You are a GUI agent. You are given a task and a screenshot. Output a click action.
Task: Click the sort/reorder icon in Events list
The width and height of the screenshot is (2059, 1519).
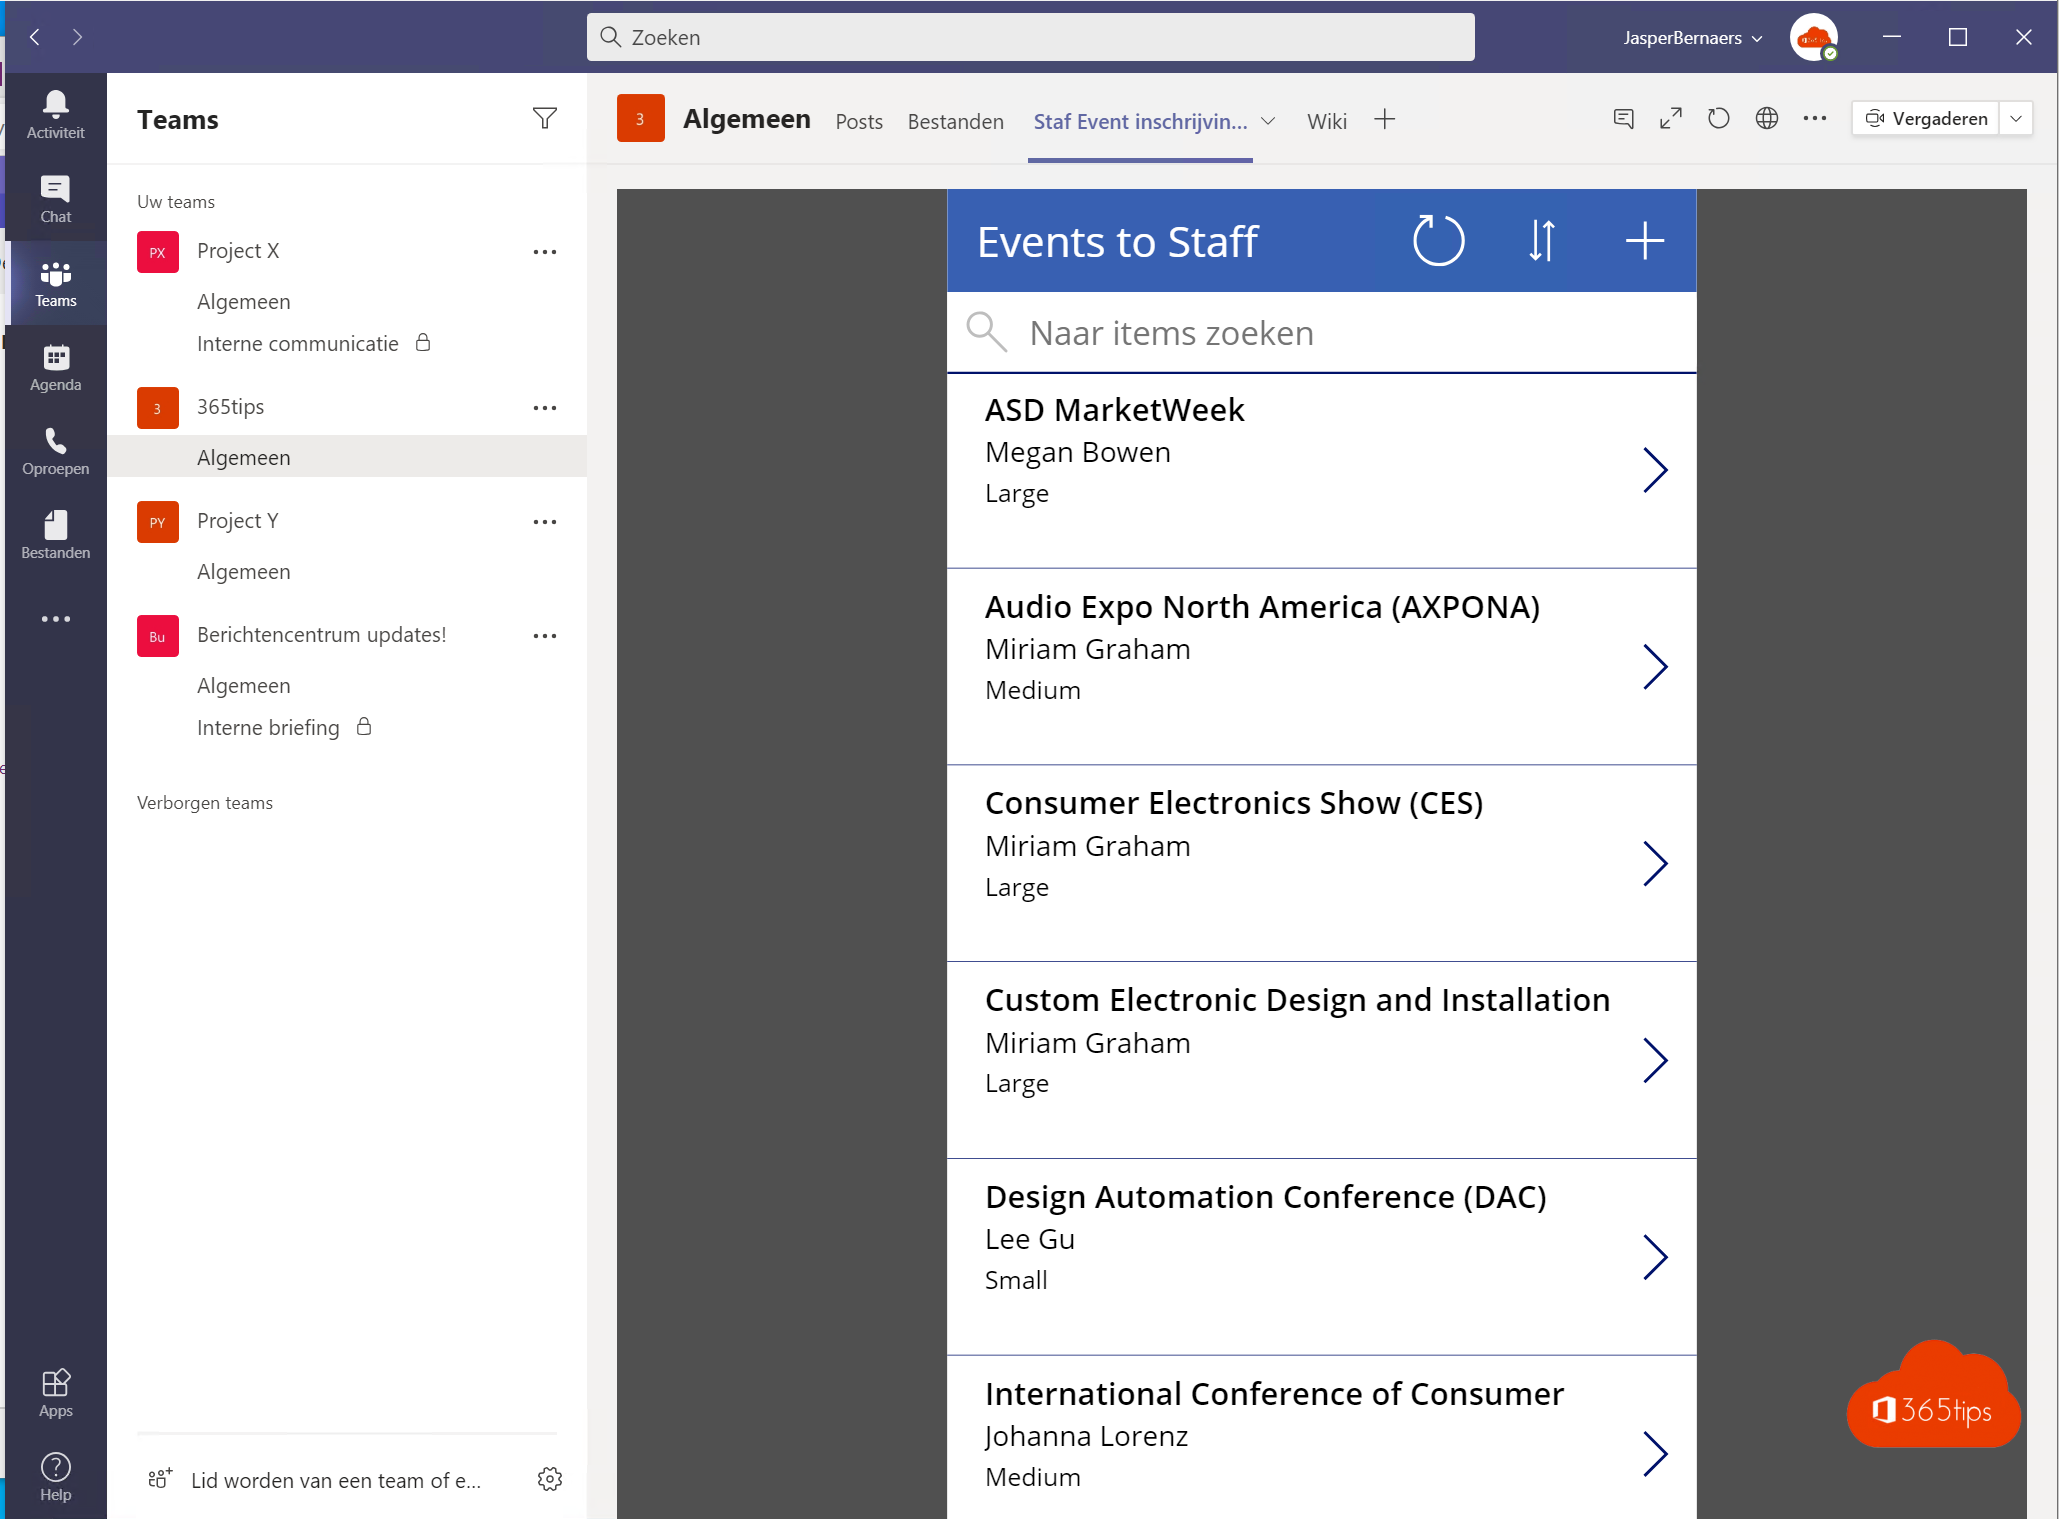point(1539,240)
